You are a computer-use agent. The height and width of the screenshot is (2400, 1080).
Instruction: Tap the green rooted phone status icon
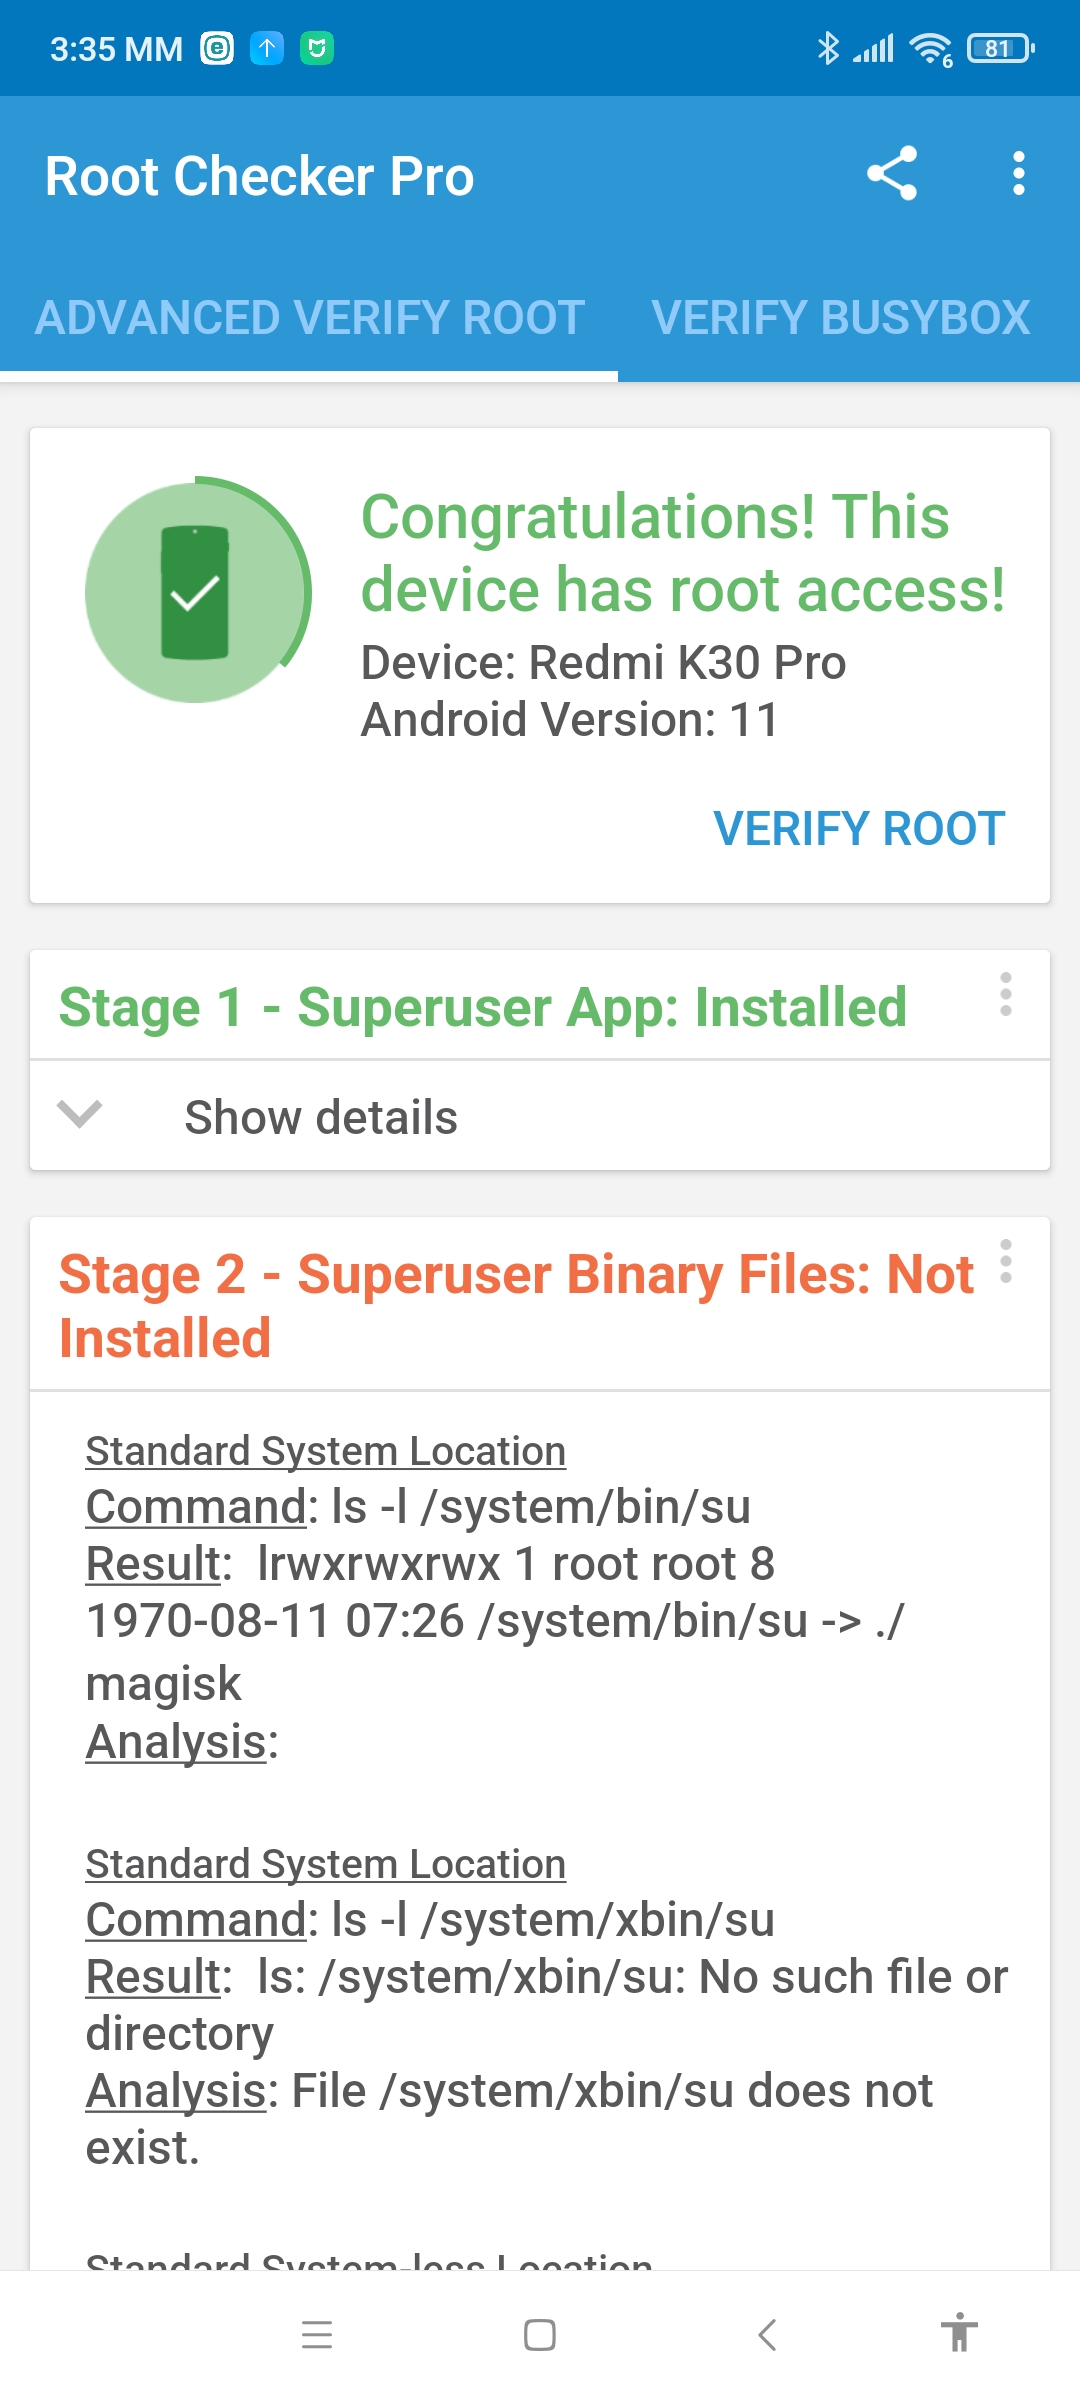pyautogui.click(x=197, y=592)
